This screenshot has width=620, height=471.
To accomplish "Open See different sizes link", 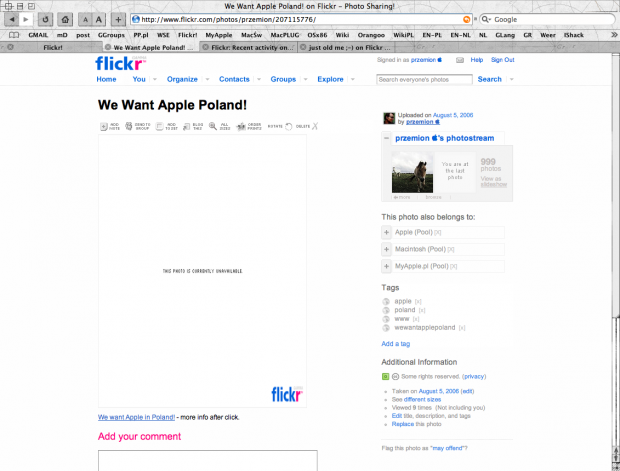I will point(422,400).
